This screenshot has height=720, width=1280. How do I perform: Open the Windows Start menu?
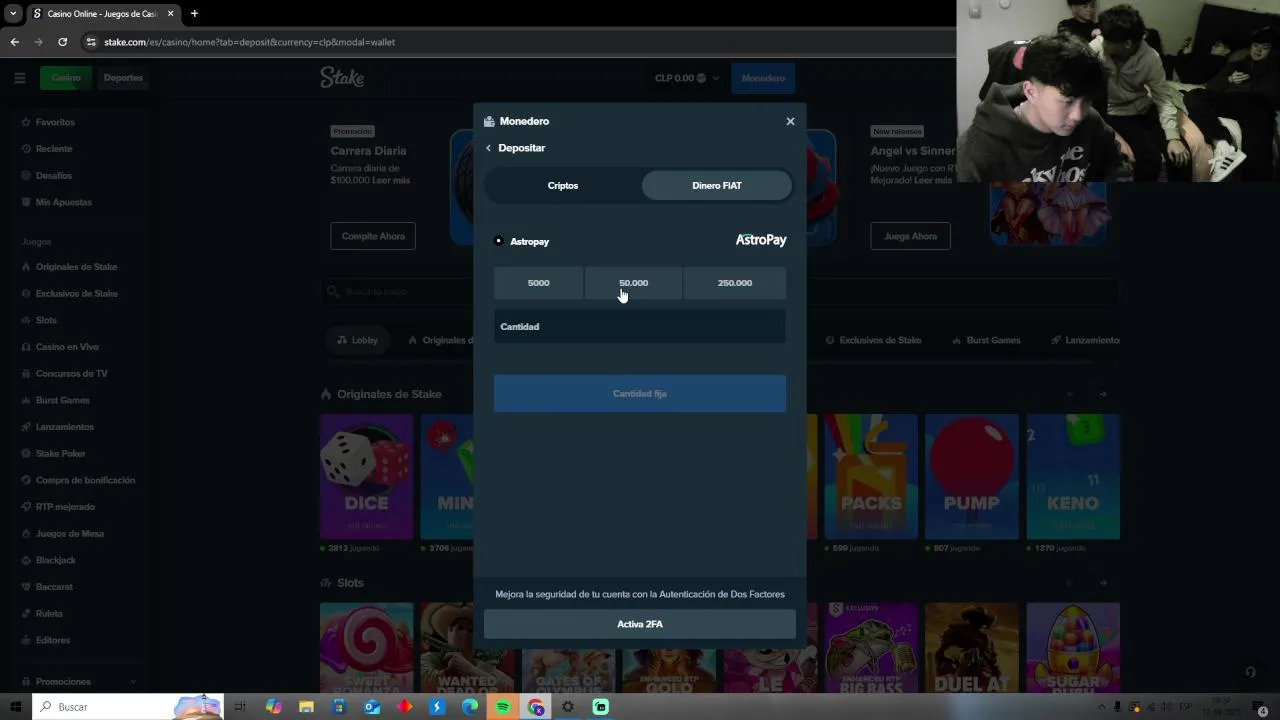point(16,707)
